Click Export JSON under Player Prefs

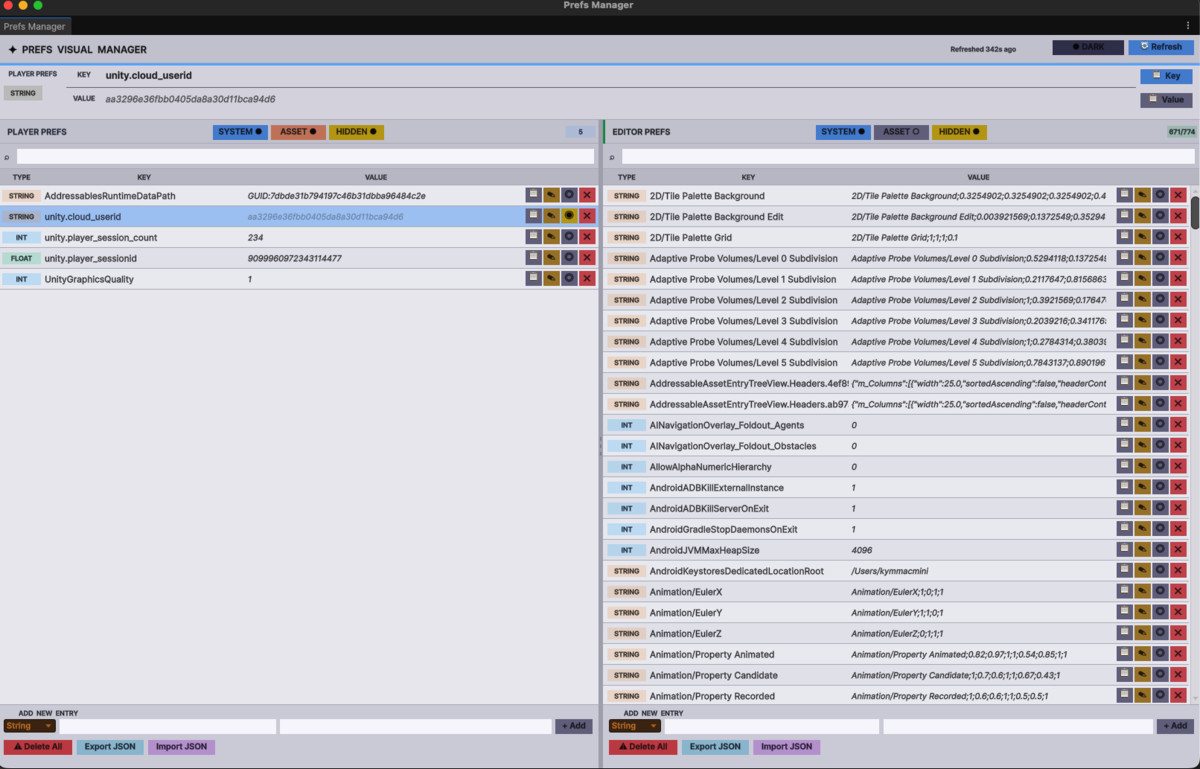[x=110, y=747]
